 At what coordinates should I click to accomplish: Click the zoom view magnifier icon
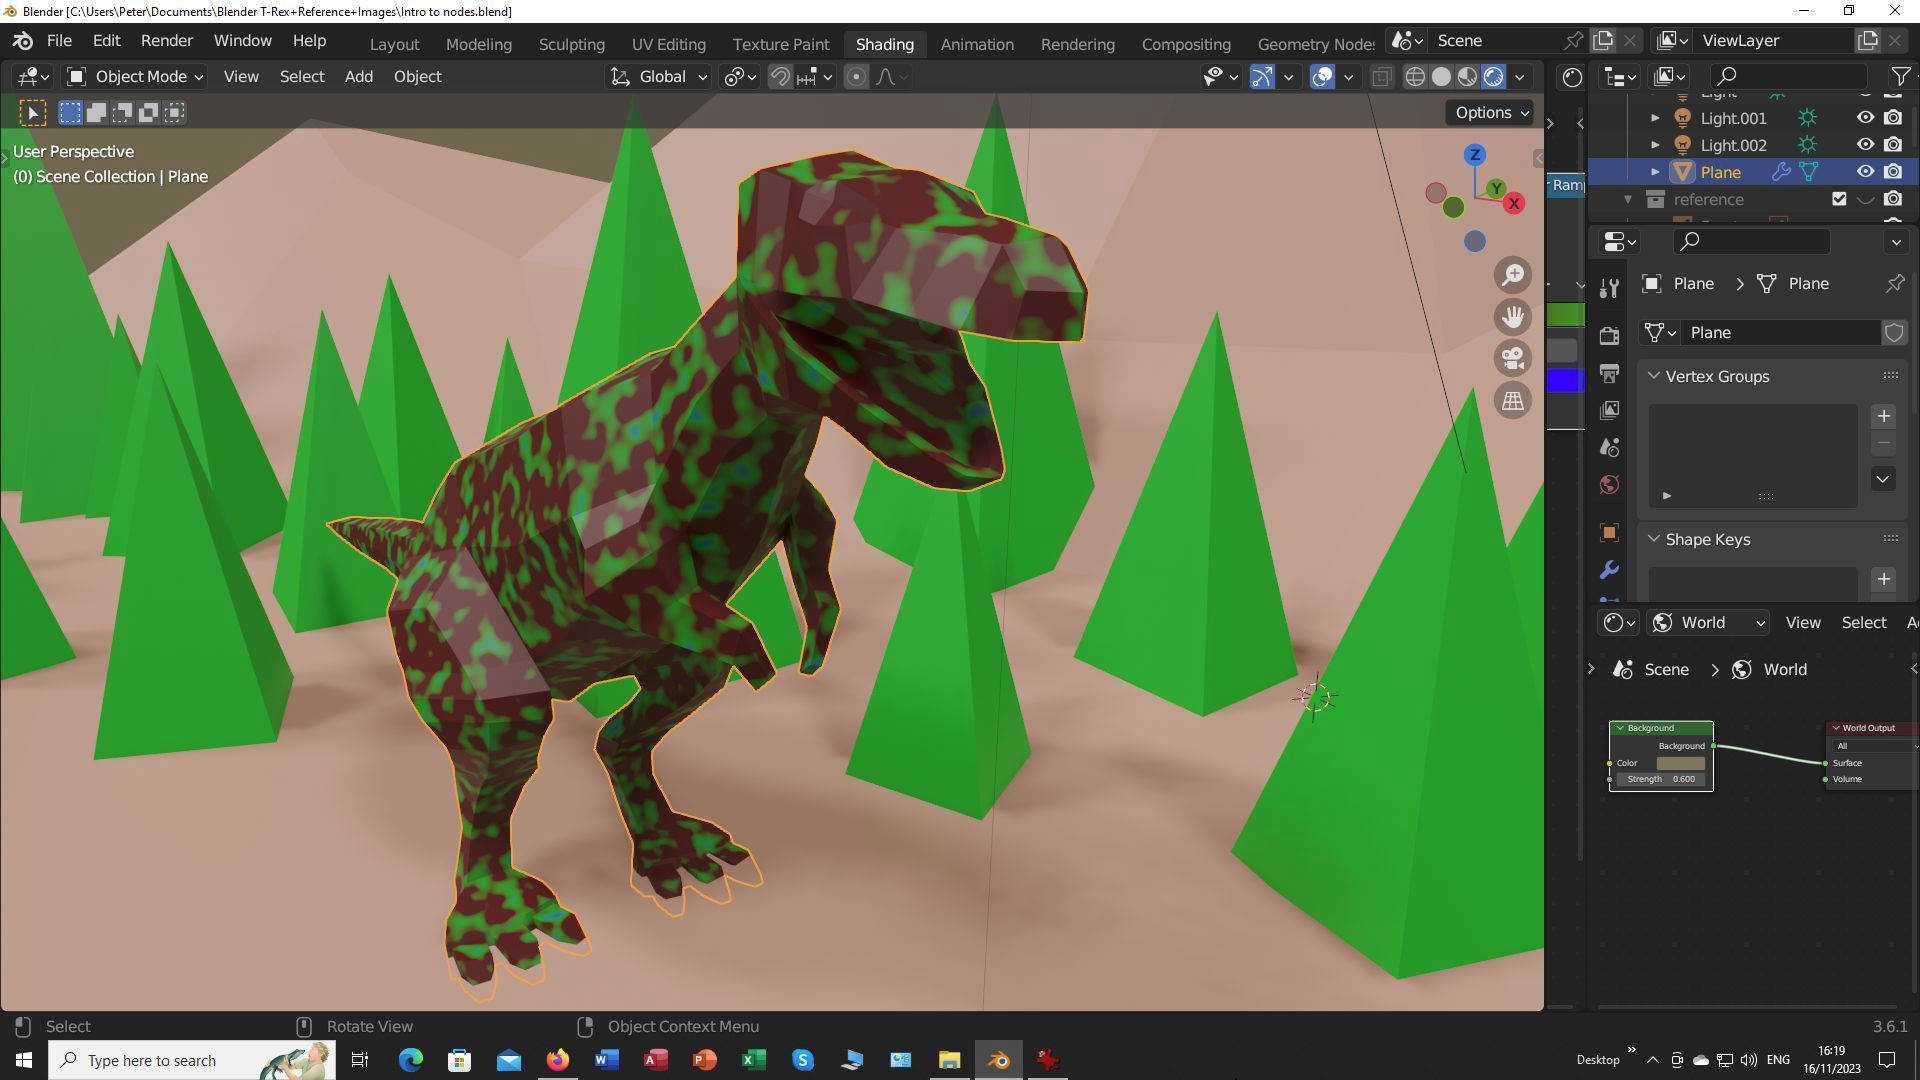1513,275
